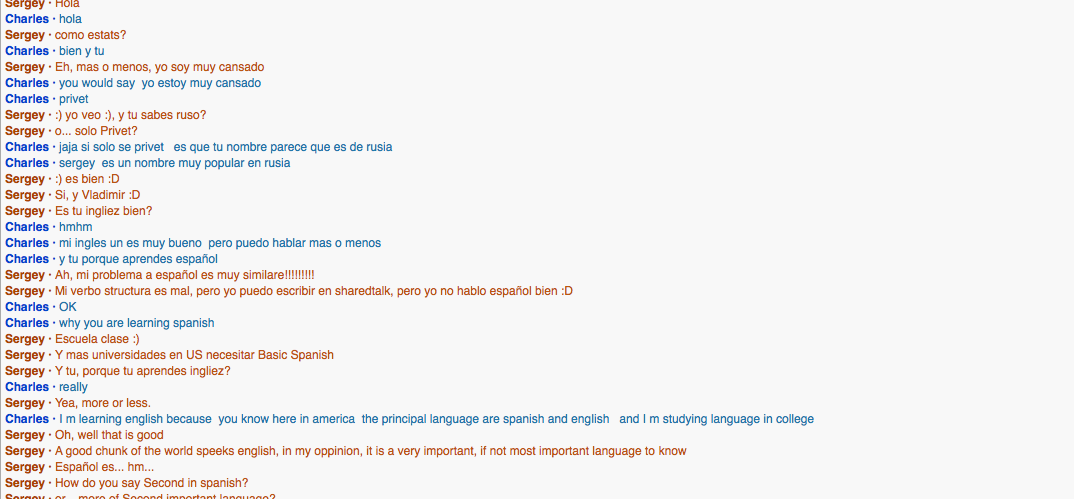1074x499 pixels.
Task: Click Charles's "privet" message
Action: [x=73, y=99]
